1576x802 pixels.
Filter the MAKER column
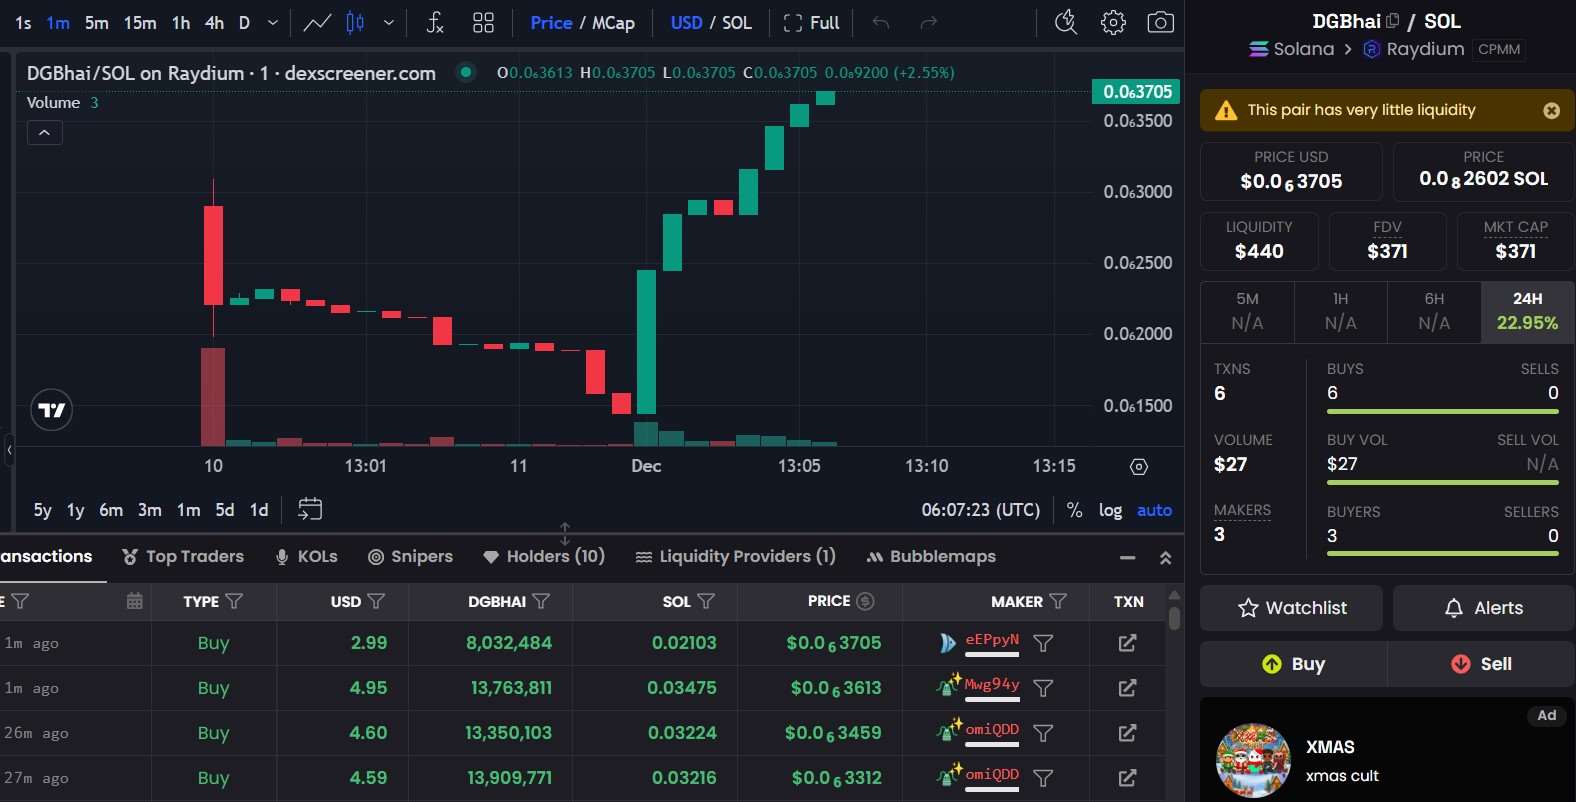coord(1058,601)
